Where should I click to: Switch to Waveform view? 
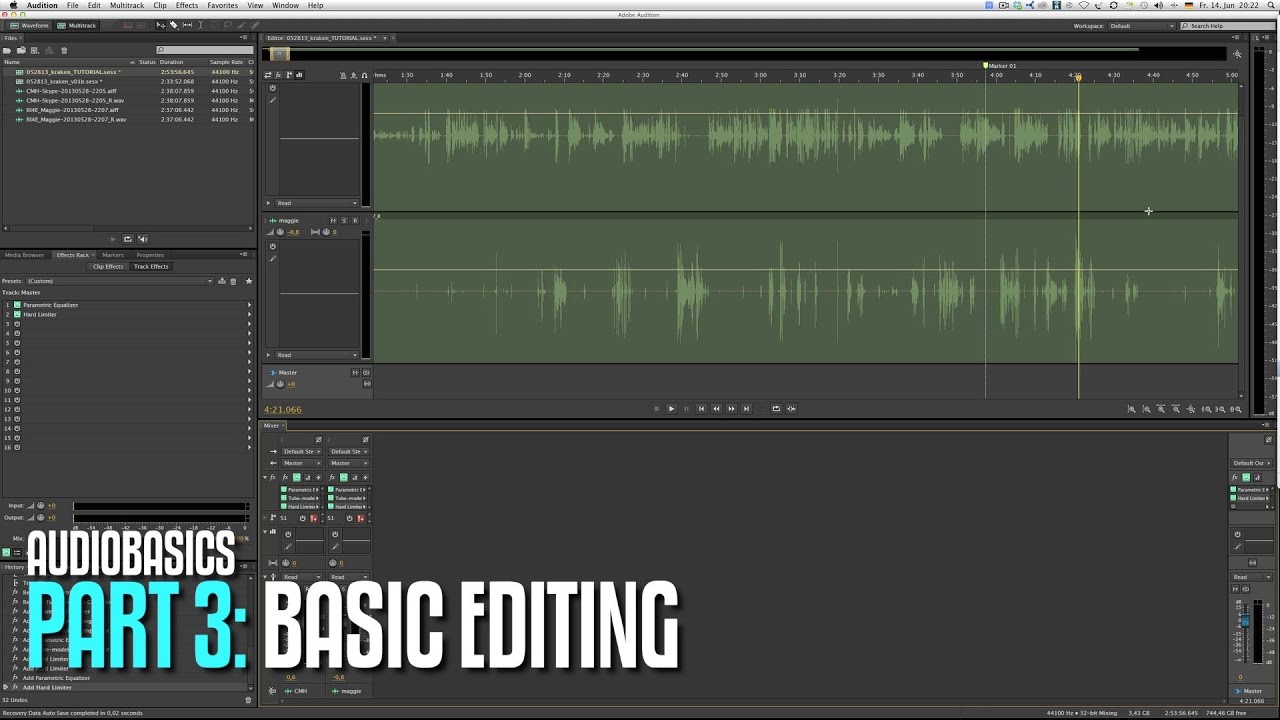click(x=29, y=25)
